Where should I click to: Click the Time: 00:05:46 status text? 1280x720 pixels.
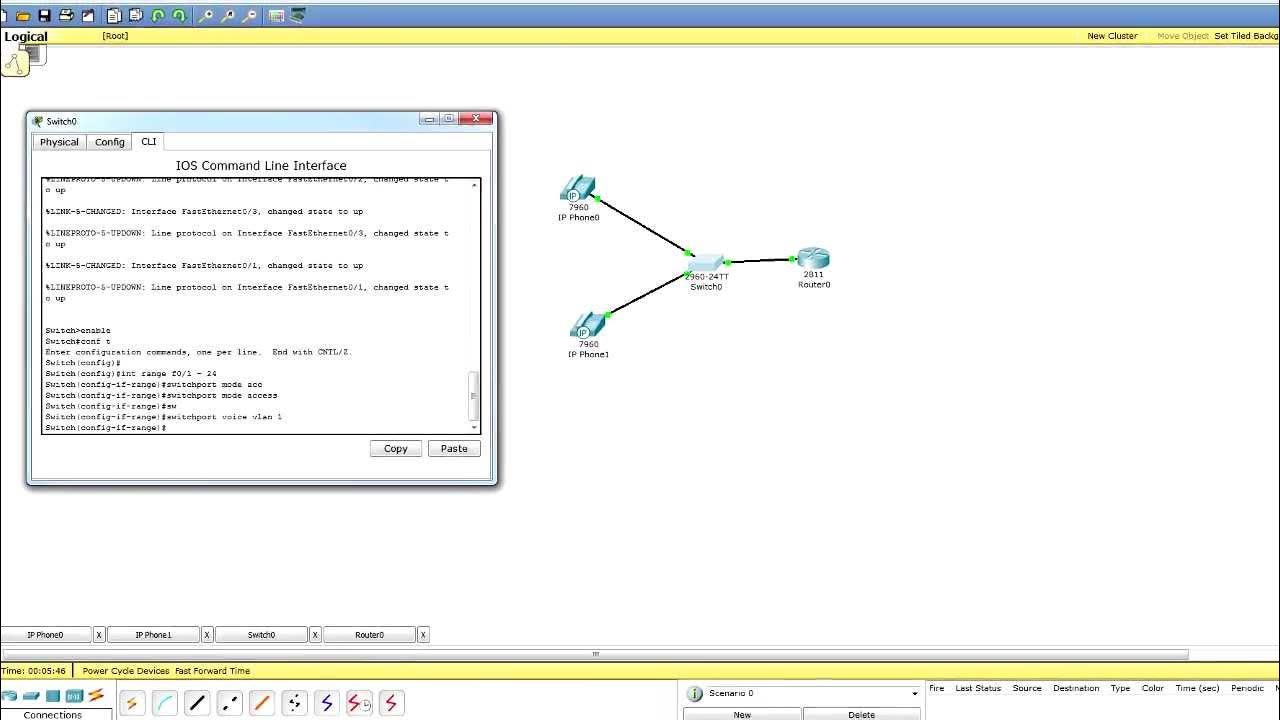pos(34,671)
